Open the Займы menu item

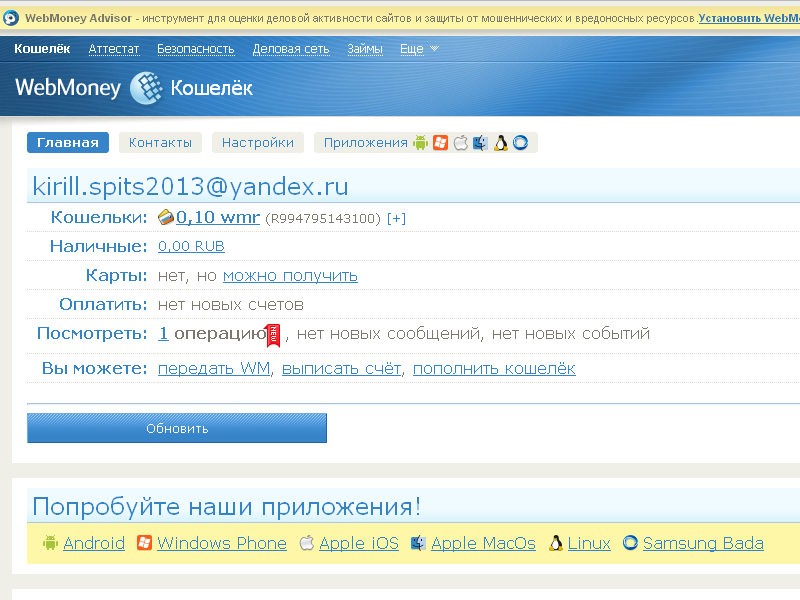[x=365, y=48]
